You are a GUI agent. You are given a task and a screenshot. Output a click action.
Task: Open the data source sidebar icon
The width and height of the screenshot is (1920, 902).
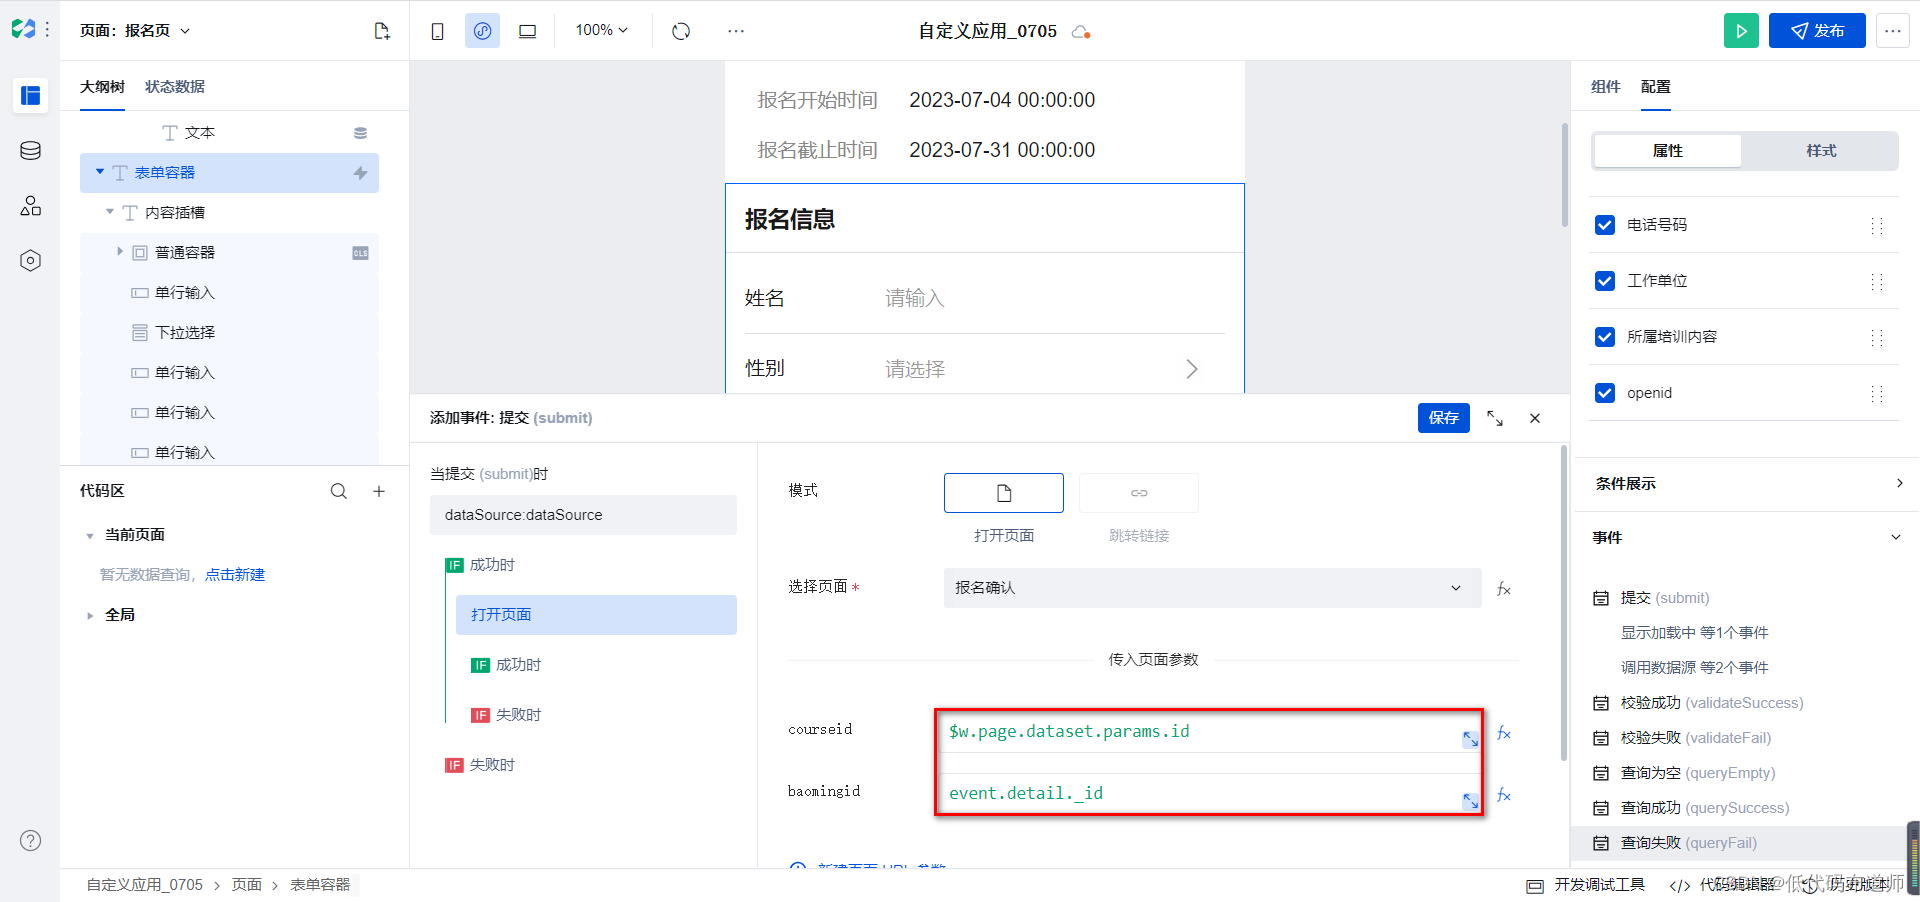click(x=30, y=151)
